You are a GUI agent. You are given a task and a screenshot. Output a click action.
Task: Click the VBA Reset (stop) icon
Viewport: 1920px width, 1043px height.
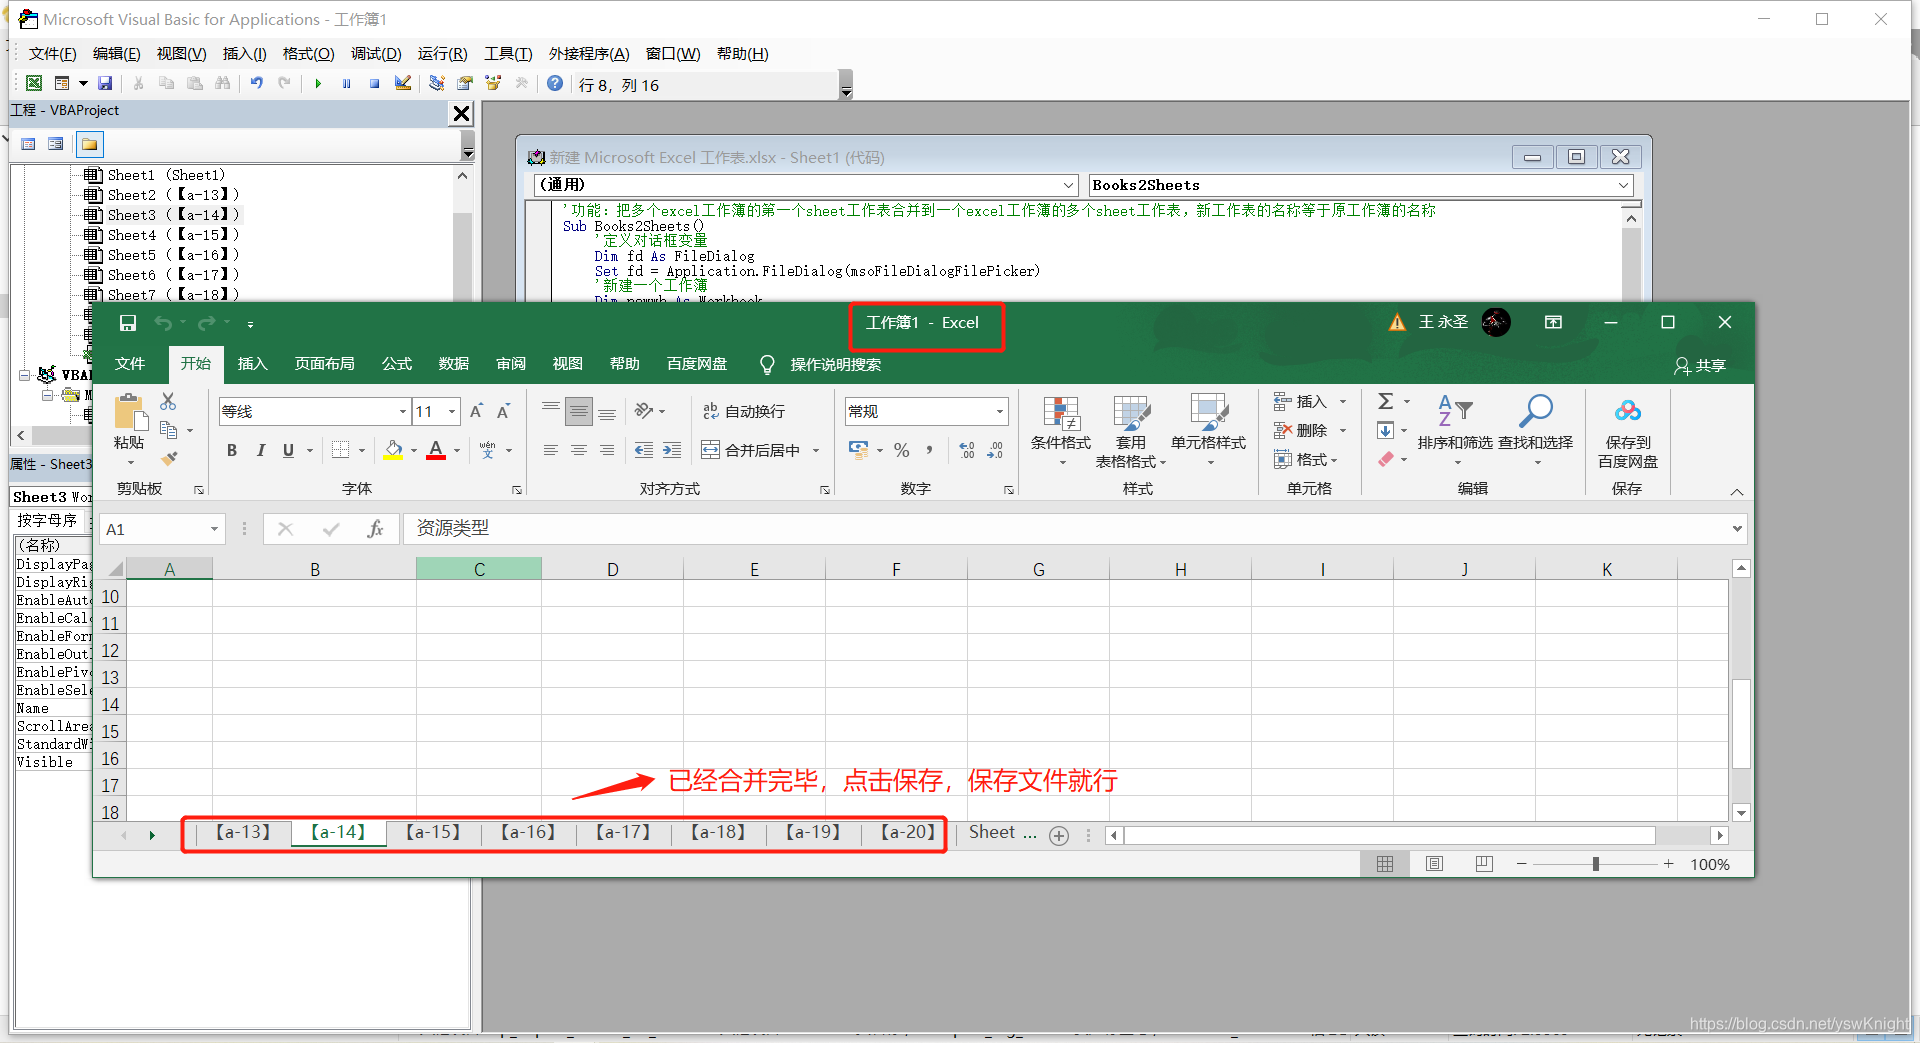pos(374,84)
